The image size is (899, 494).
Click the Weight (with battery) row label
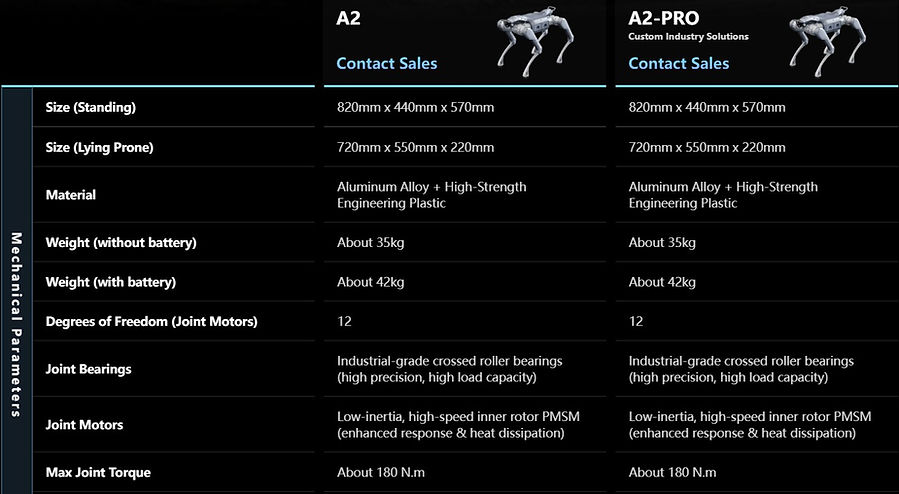click(111, 282)
